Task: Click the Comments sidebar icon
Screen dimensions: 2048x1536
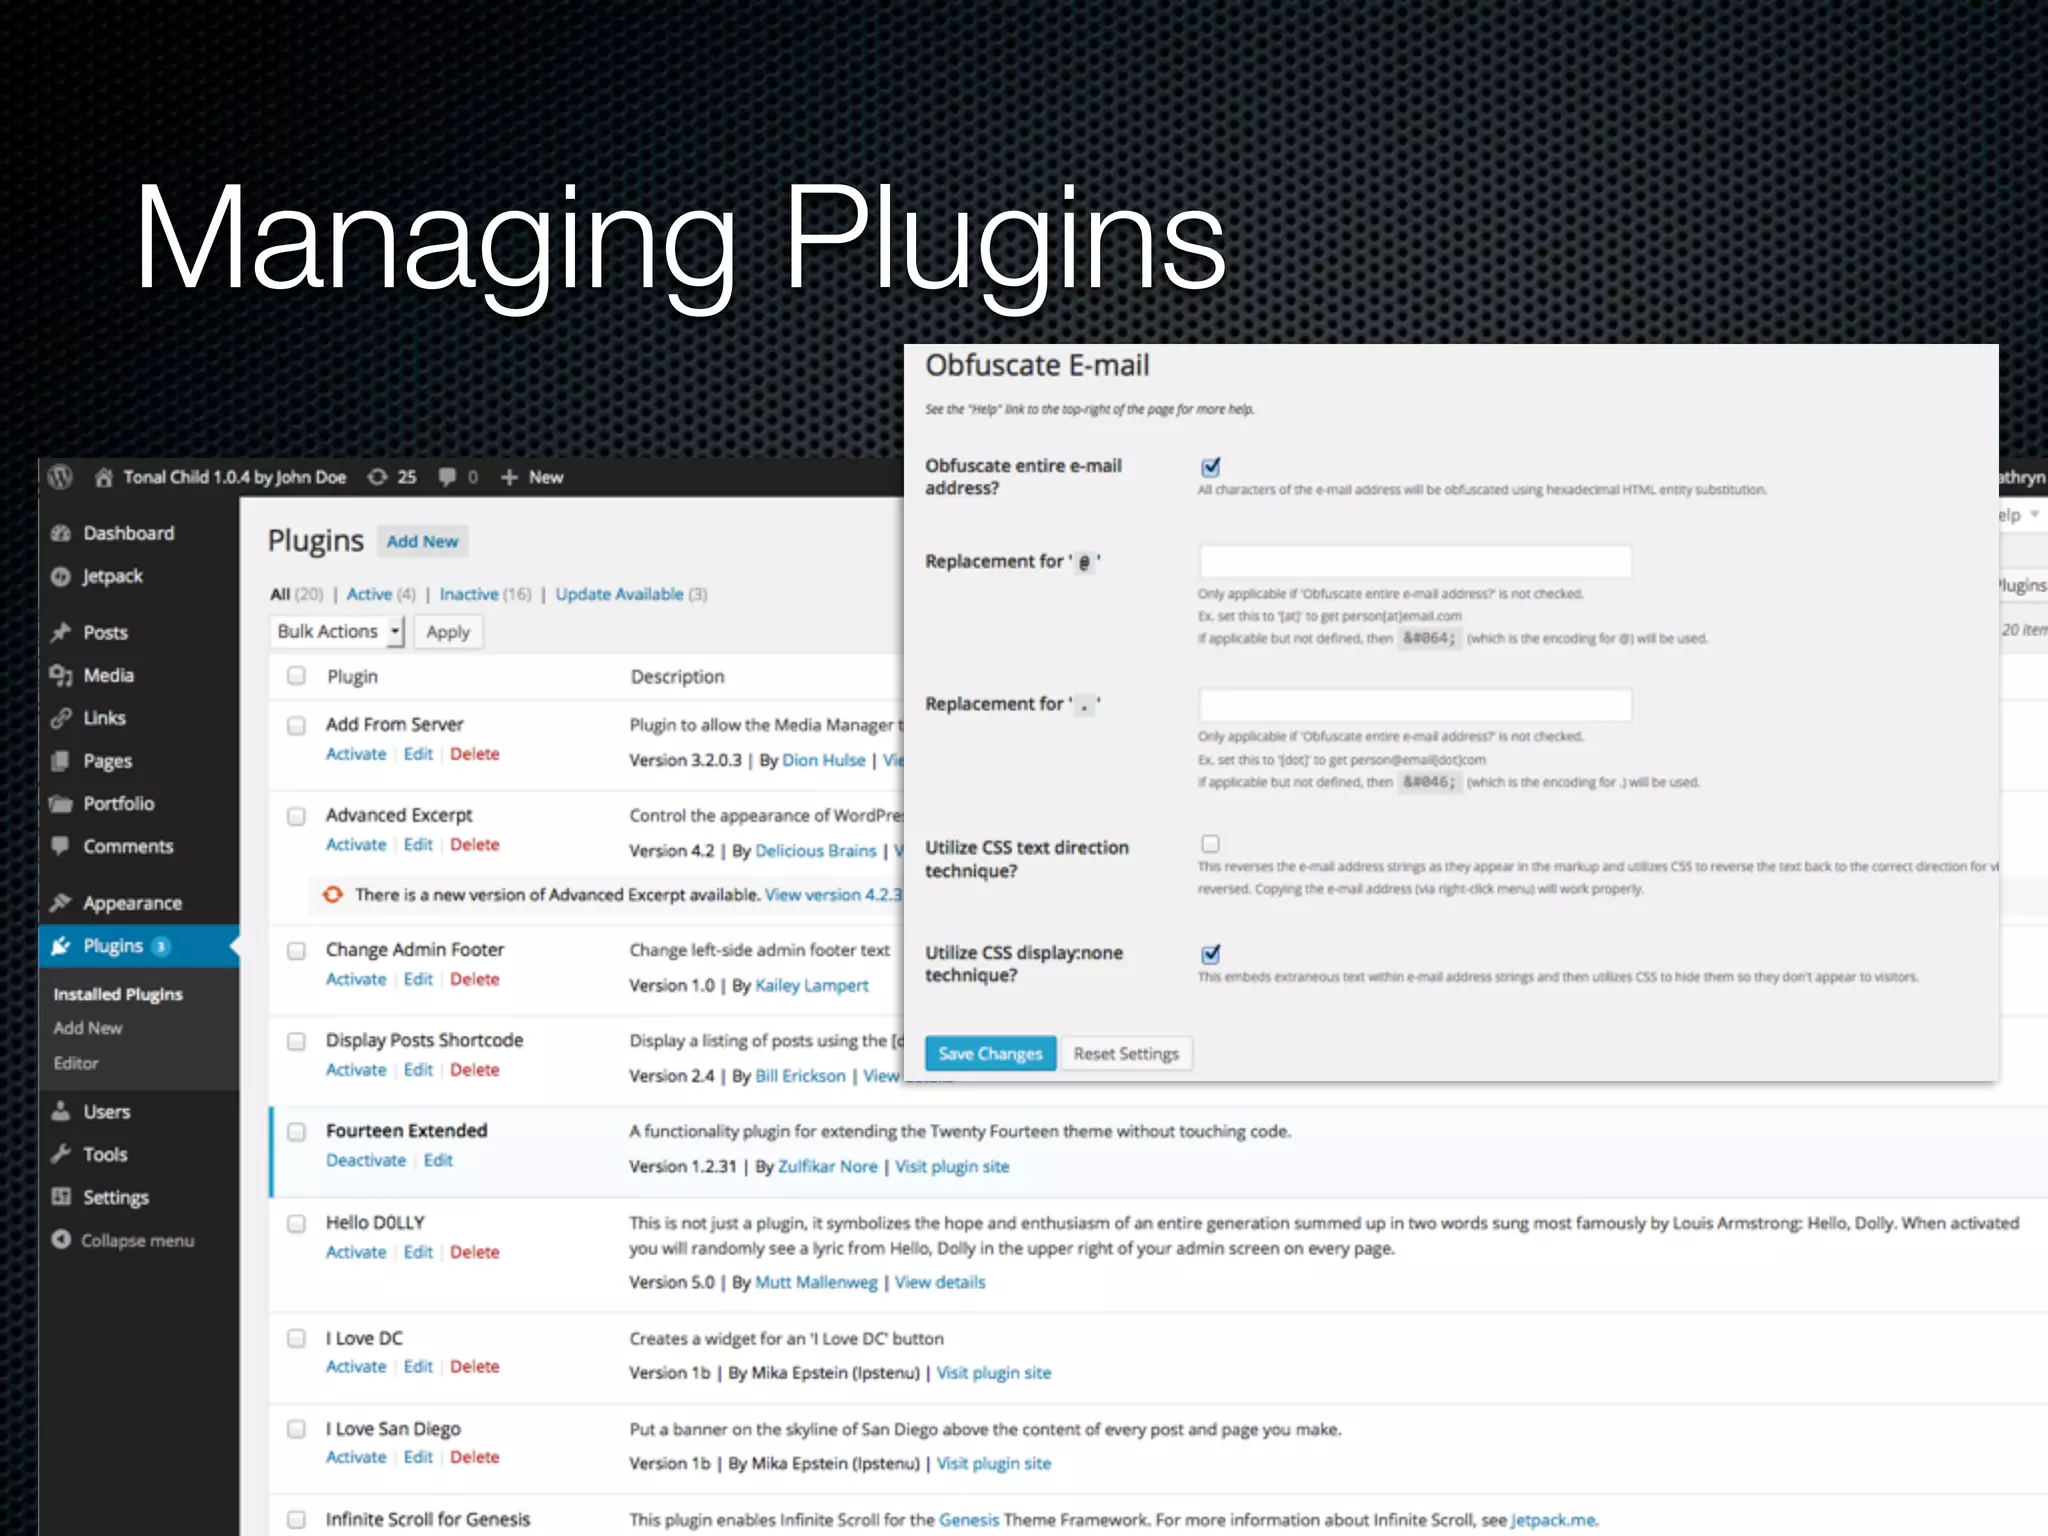Action: pyautogui.click(x=61, y=846)
